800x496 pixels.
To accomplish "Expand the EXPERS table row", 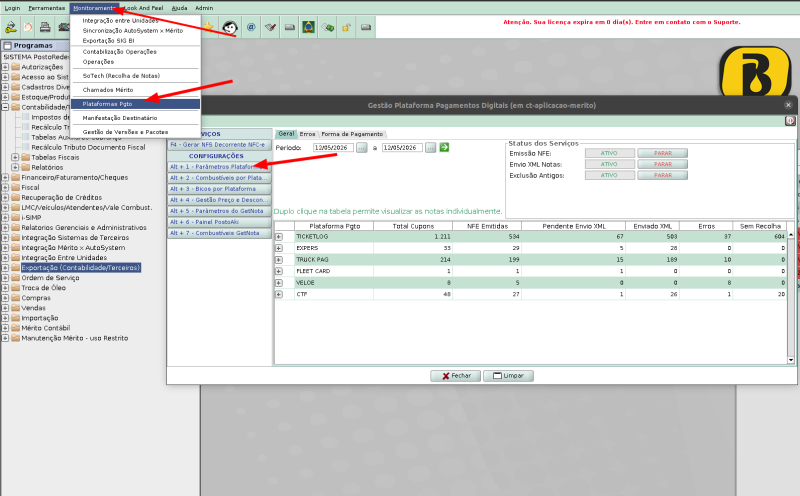I will (279, 248).
